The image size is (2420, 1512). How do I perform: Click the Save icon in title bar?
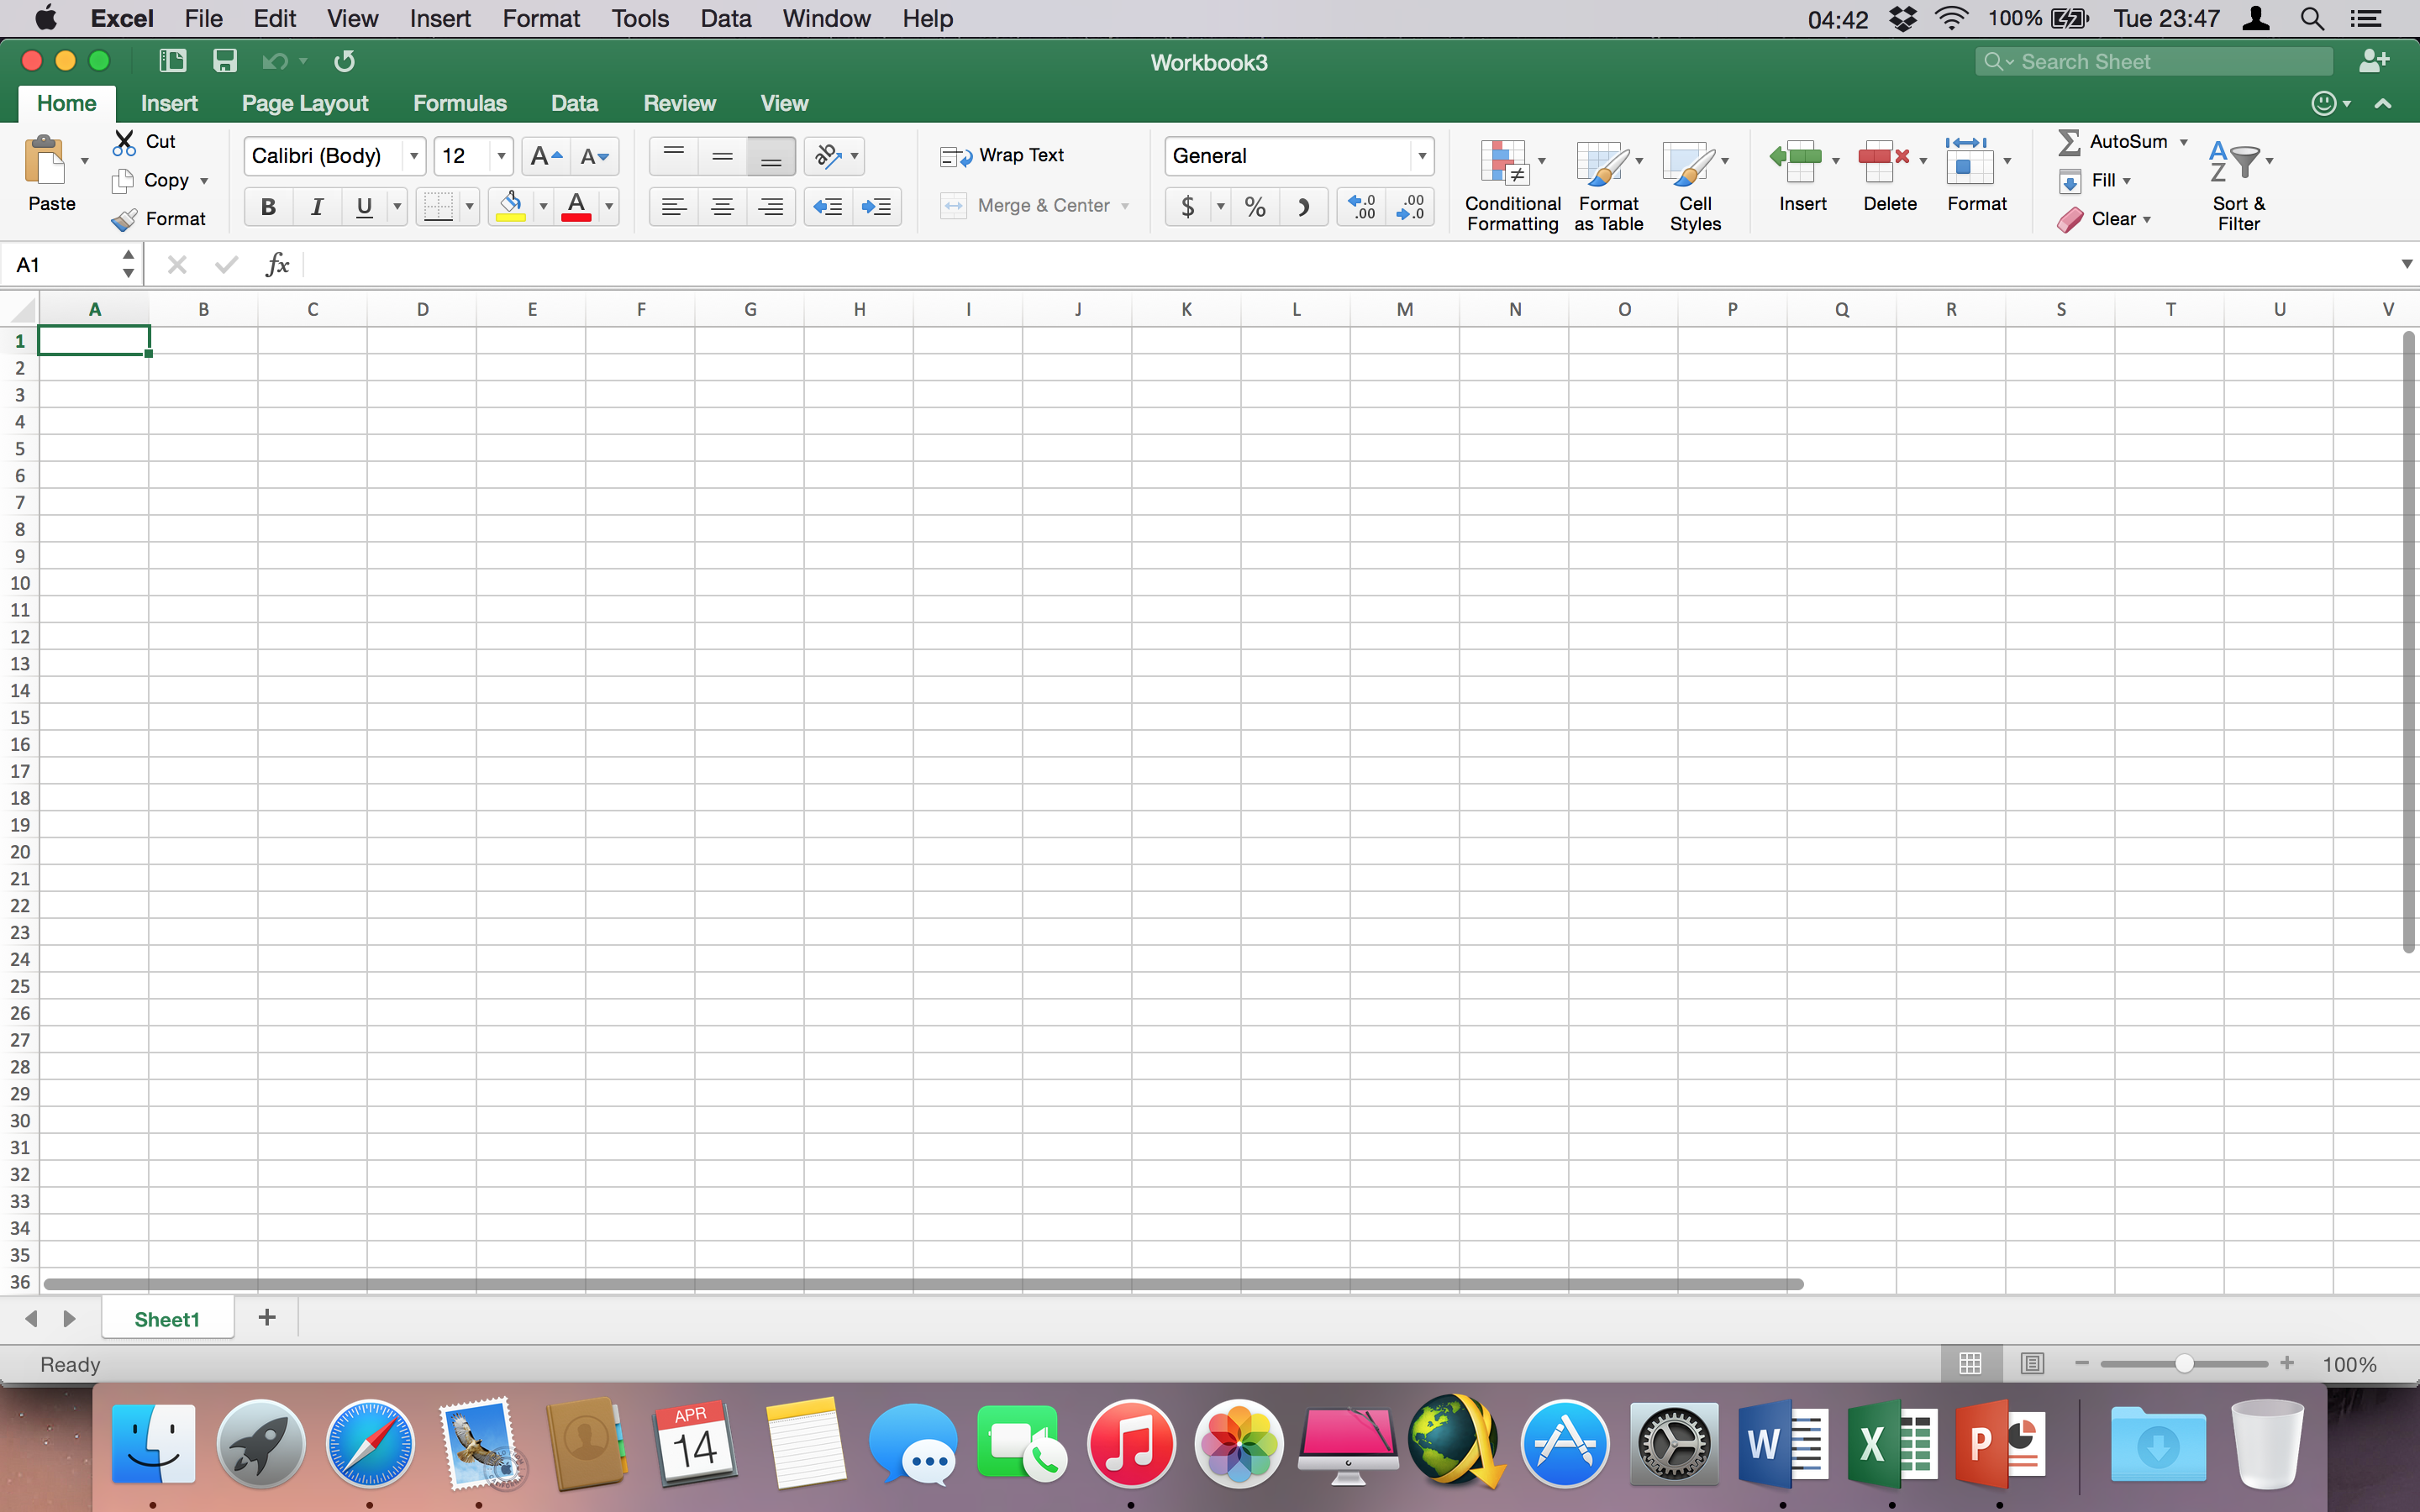pos(224,62)
